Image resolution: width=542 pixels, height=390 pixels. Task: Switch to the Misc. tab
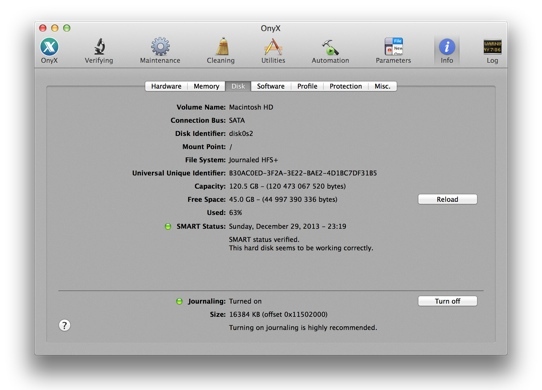click(383, 86)
